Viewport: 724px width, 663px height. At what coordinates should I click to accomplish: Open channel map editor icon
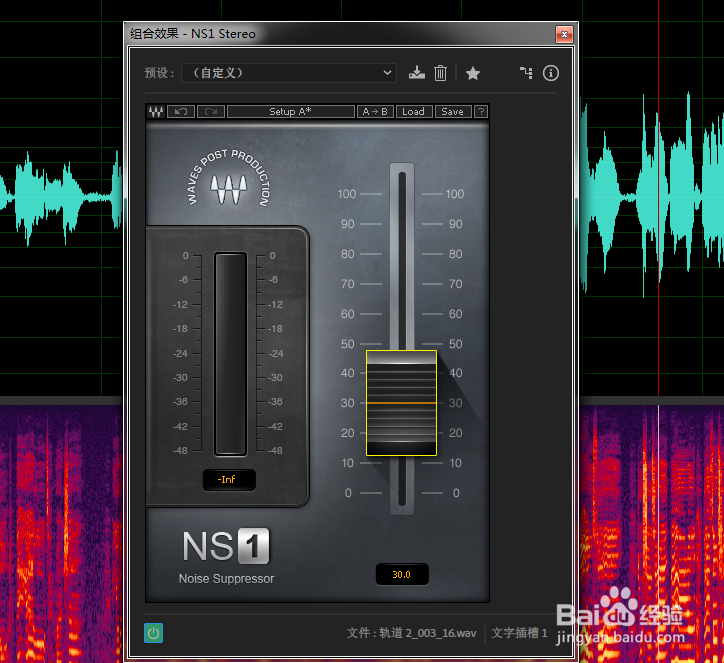tap(526, 73)
